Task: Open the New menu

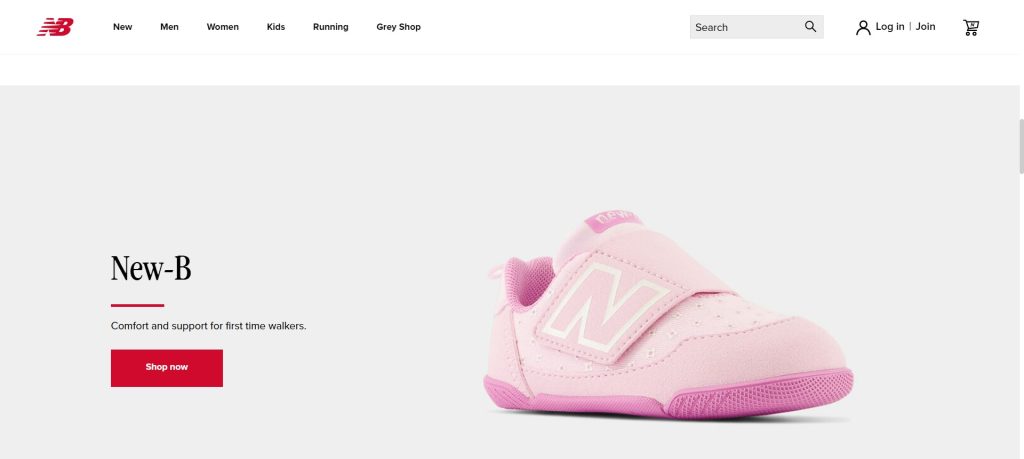Action: pos(122,27)
